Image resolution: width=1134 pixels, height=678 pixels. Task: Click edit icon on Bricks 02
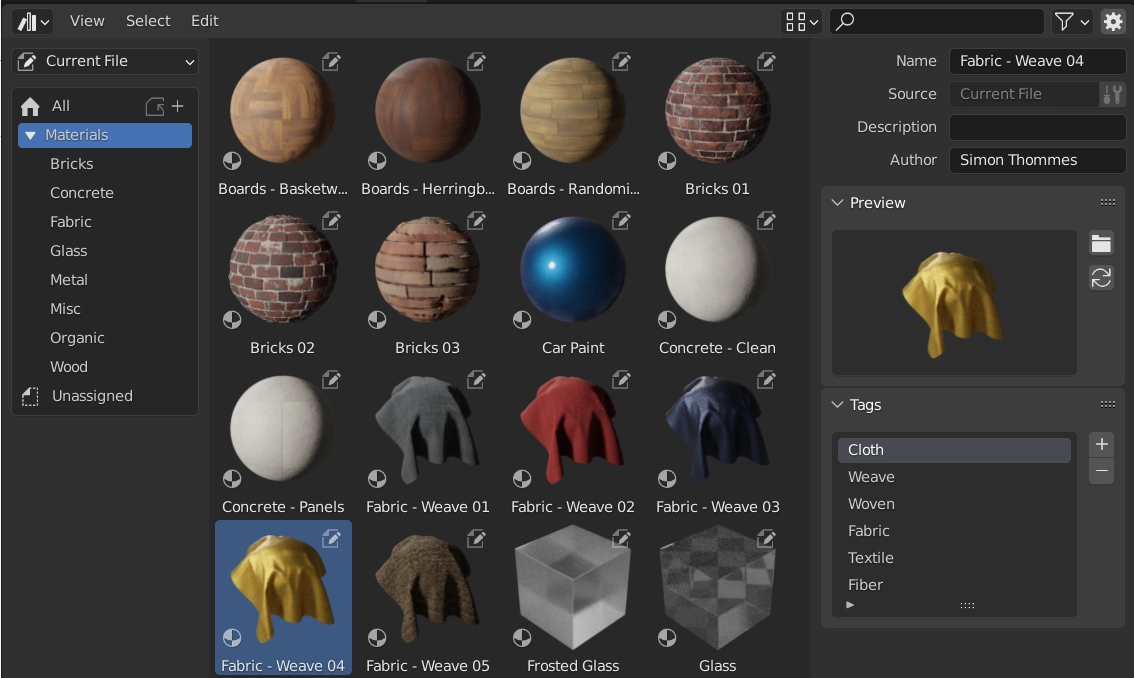[x=331, y=221]
